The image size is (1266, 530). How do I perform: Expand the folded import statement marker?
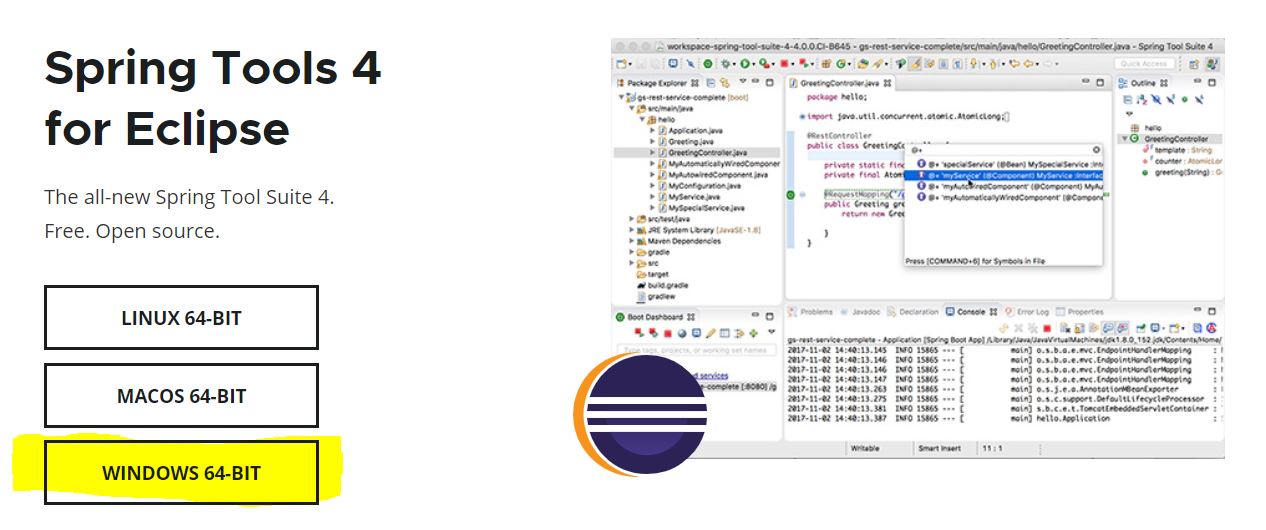point(802,117)
